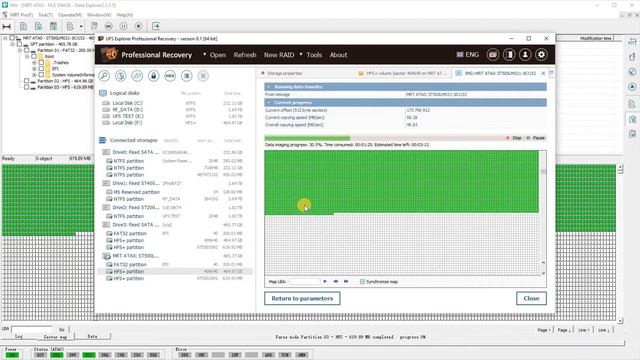The width and height of the screenshot is (640, 360).
Task: Collapse the MRT ATA0 tree node
Action: (5, 38)
